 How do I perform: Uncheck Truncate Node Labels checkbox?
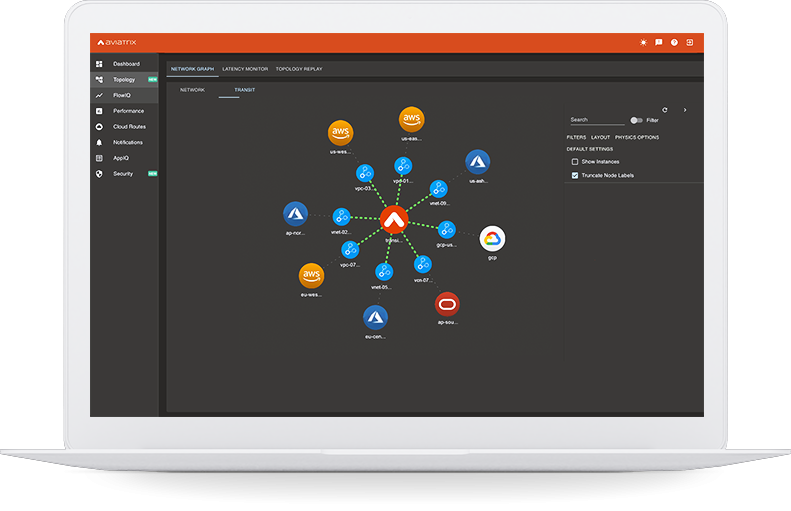coord(575,176)
